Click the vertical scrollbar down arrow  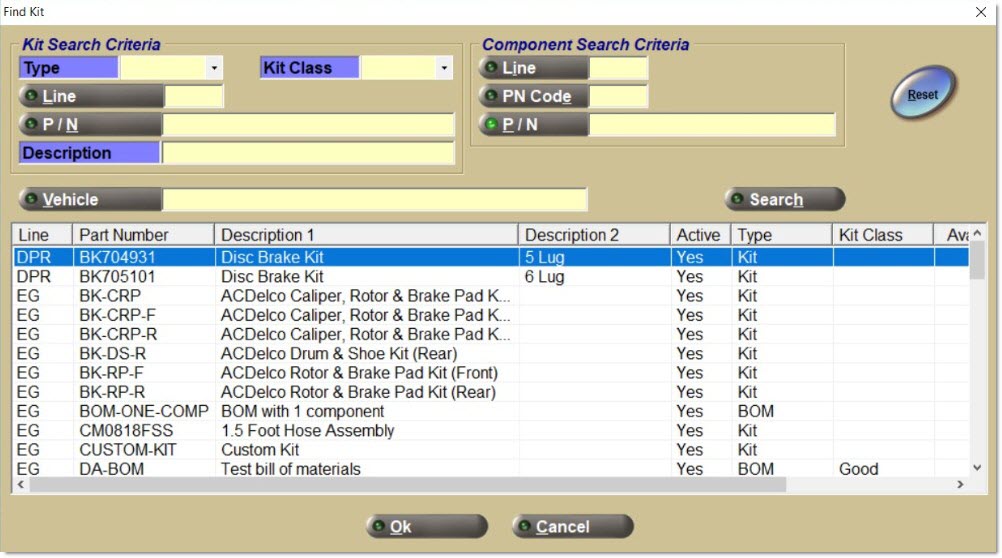977,468
